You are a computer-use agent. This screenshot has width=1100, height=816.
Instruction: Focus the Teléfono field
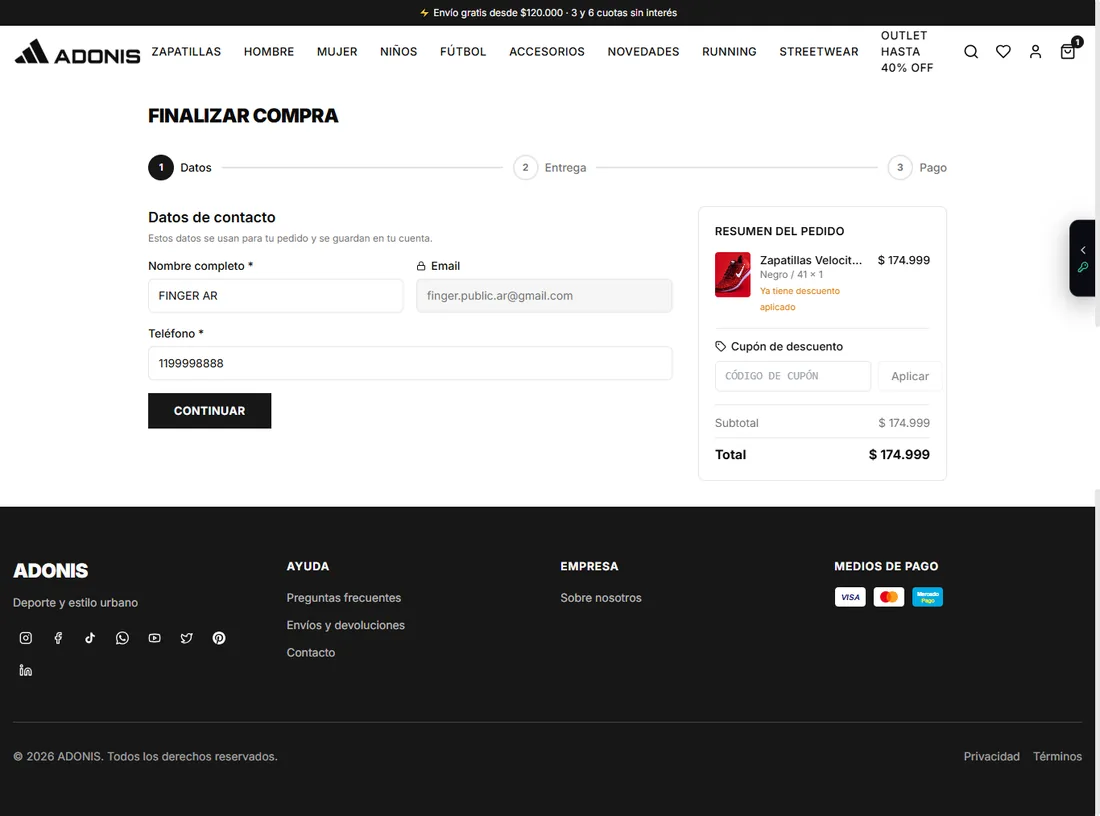point(410,363)
